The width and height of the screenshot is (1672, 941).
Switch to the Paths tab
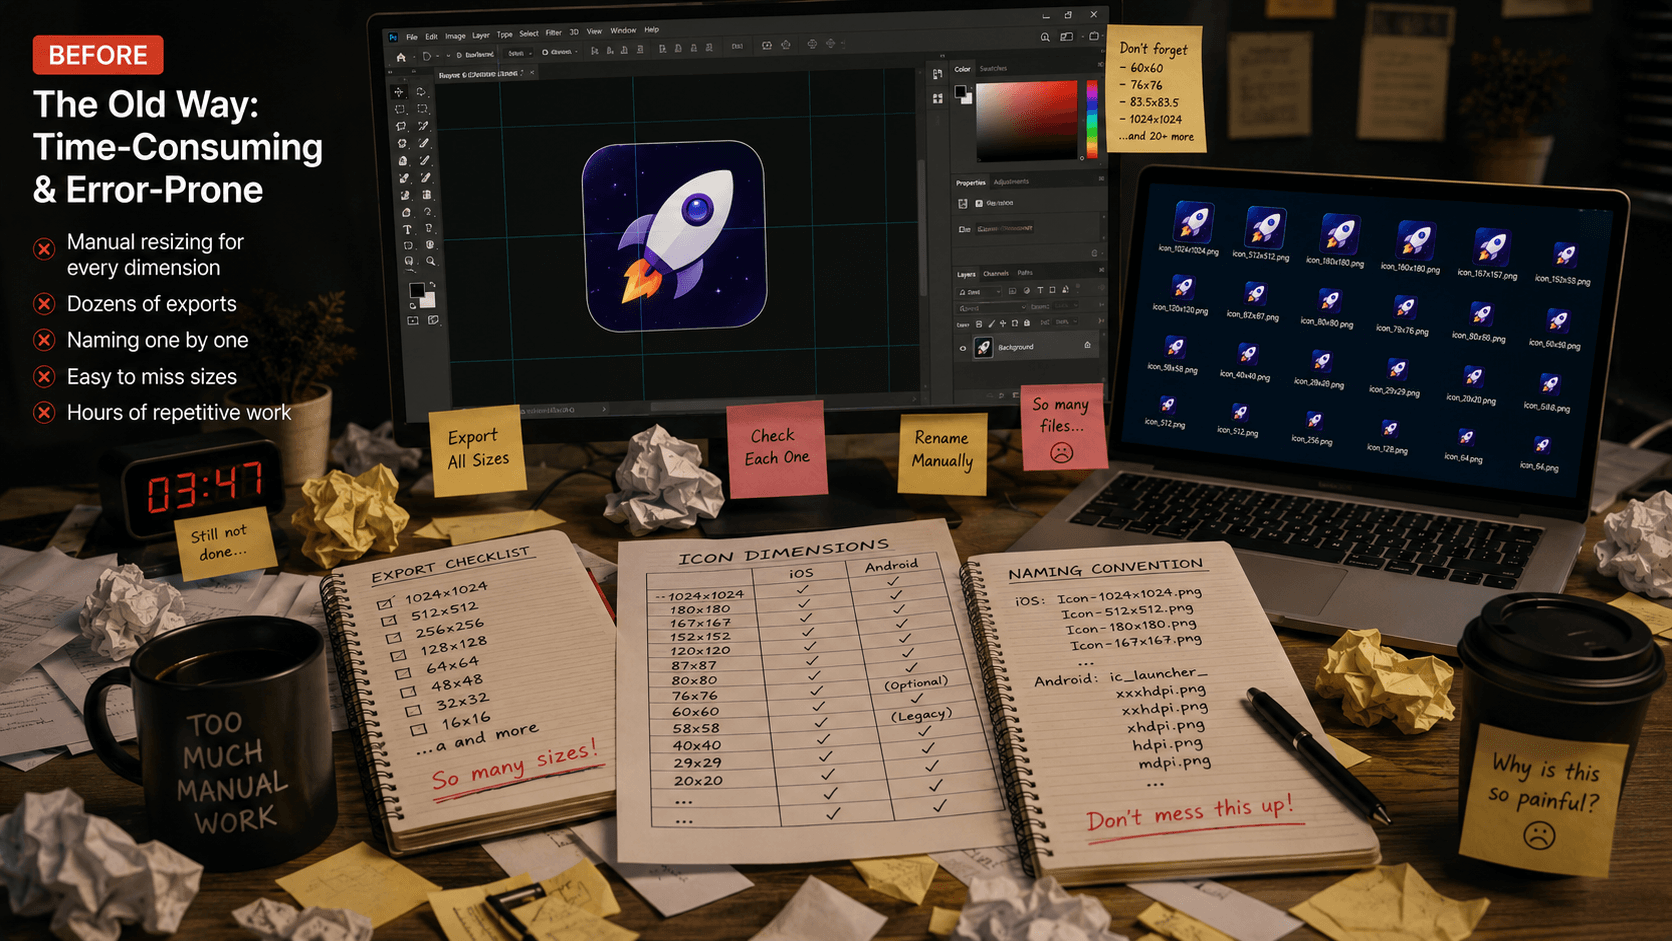(1025, 273)
